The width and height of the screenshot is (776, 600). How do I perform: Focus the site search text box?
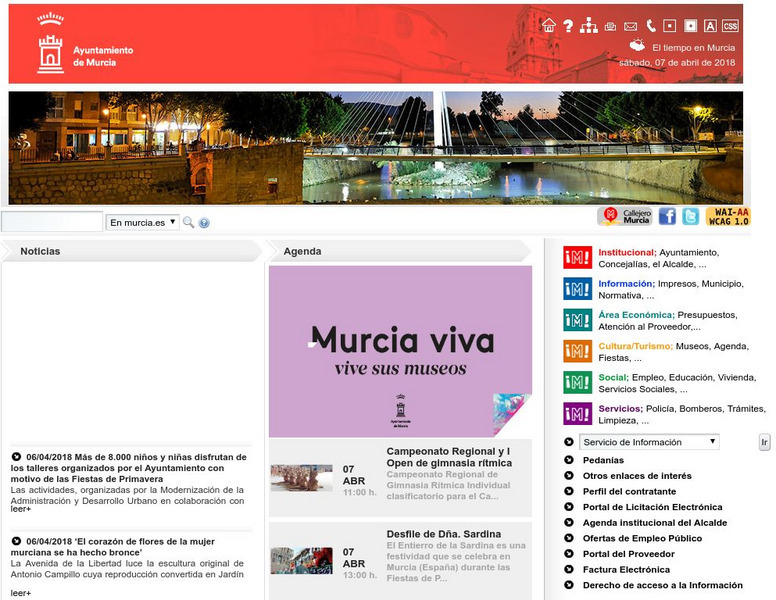click(x=52, y=222)
